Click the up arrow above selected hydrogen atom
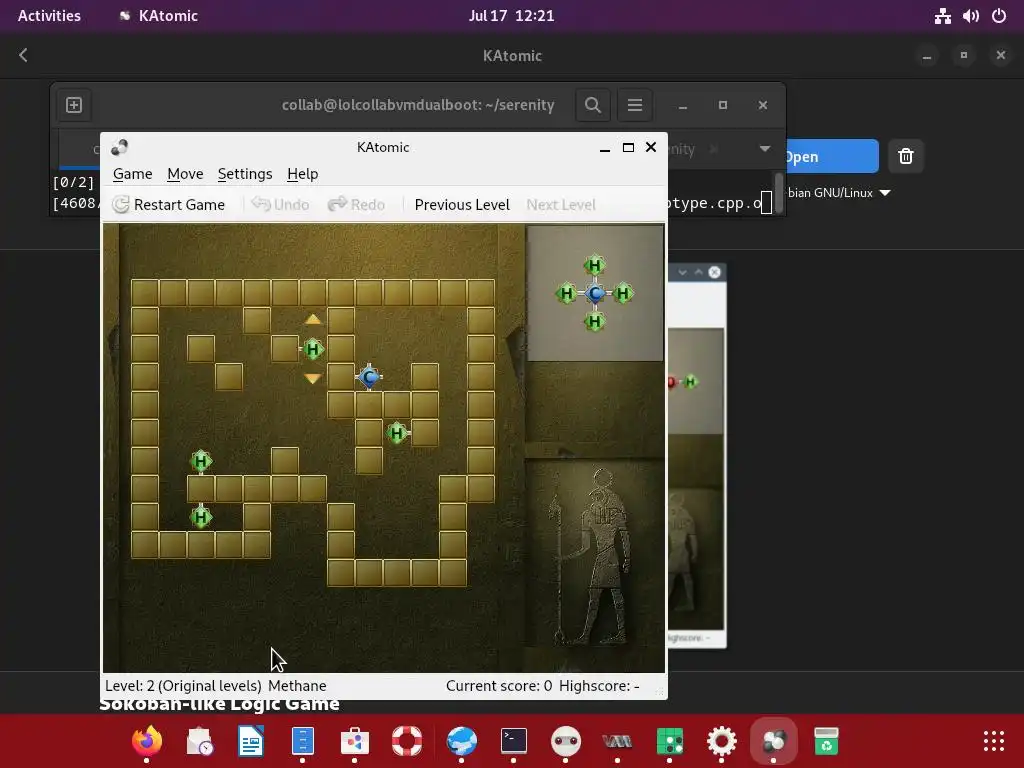This screenshot has width=1024, height=768. coord(313,319)
